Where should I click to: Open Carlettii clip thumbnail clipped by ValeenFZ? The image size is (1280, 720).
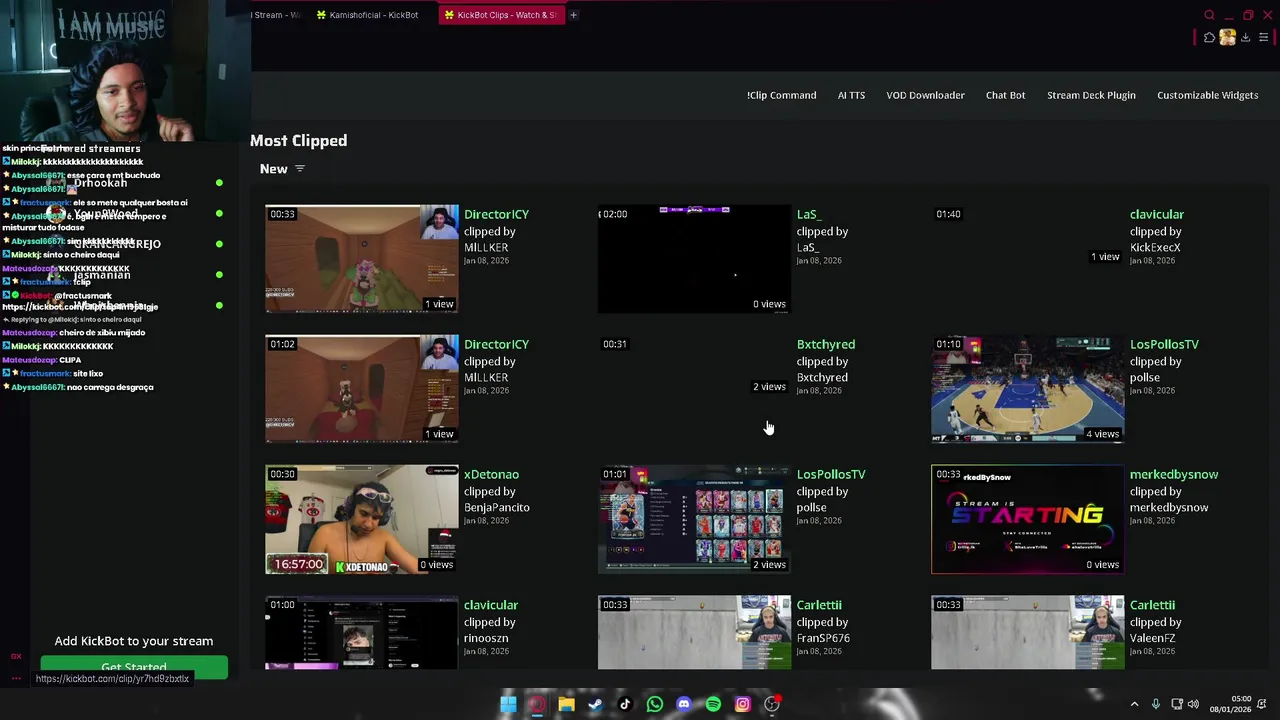coord(1028,633)
